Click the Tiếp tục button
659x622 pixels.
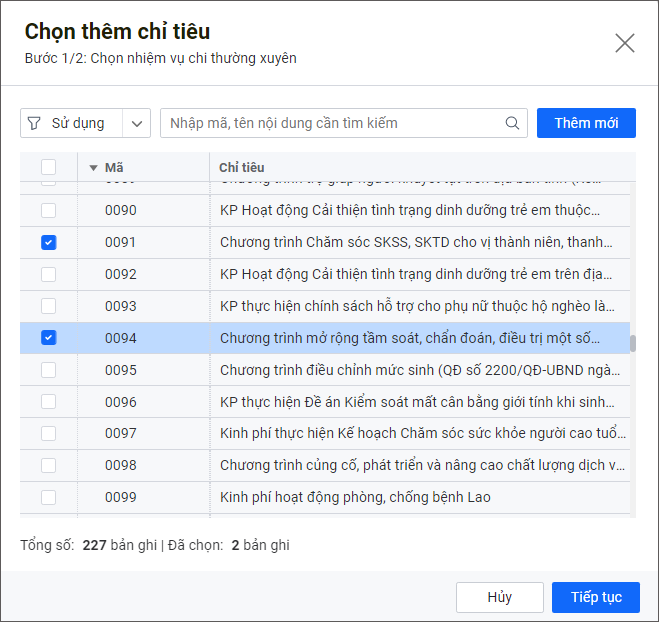pyautogui.click(x=596, y=597)
